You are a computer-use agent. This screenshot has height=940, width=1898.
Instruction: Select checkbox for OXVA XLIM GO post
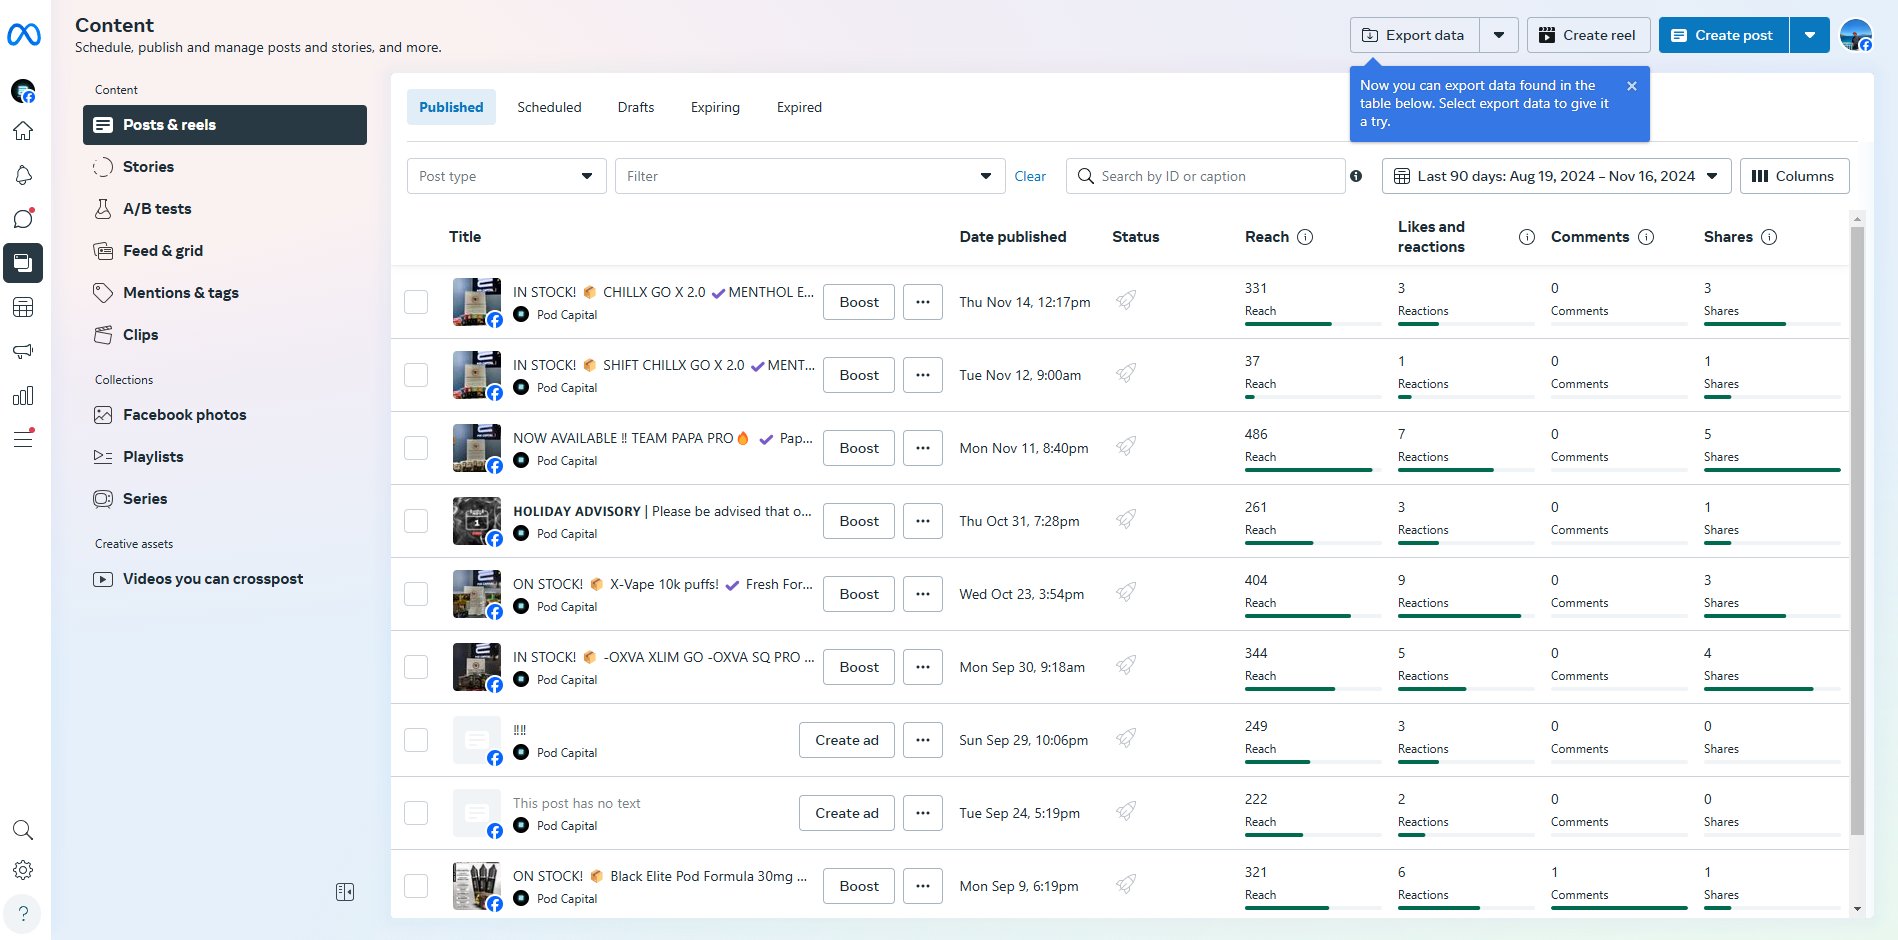tap(416, 667)
